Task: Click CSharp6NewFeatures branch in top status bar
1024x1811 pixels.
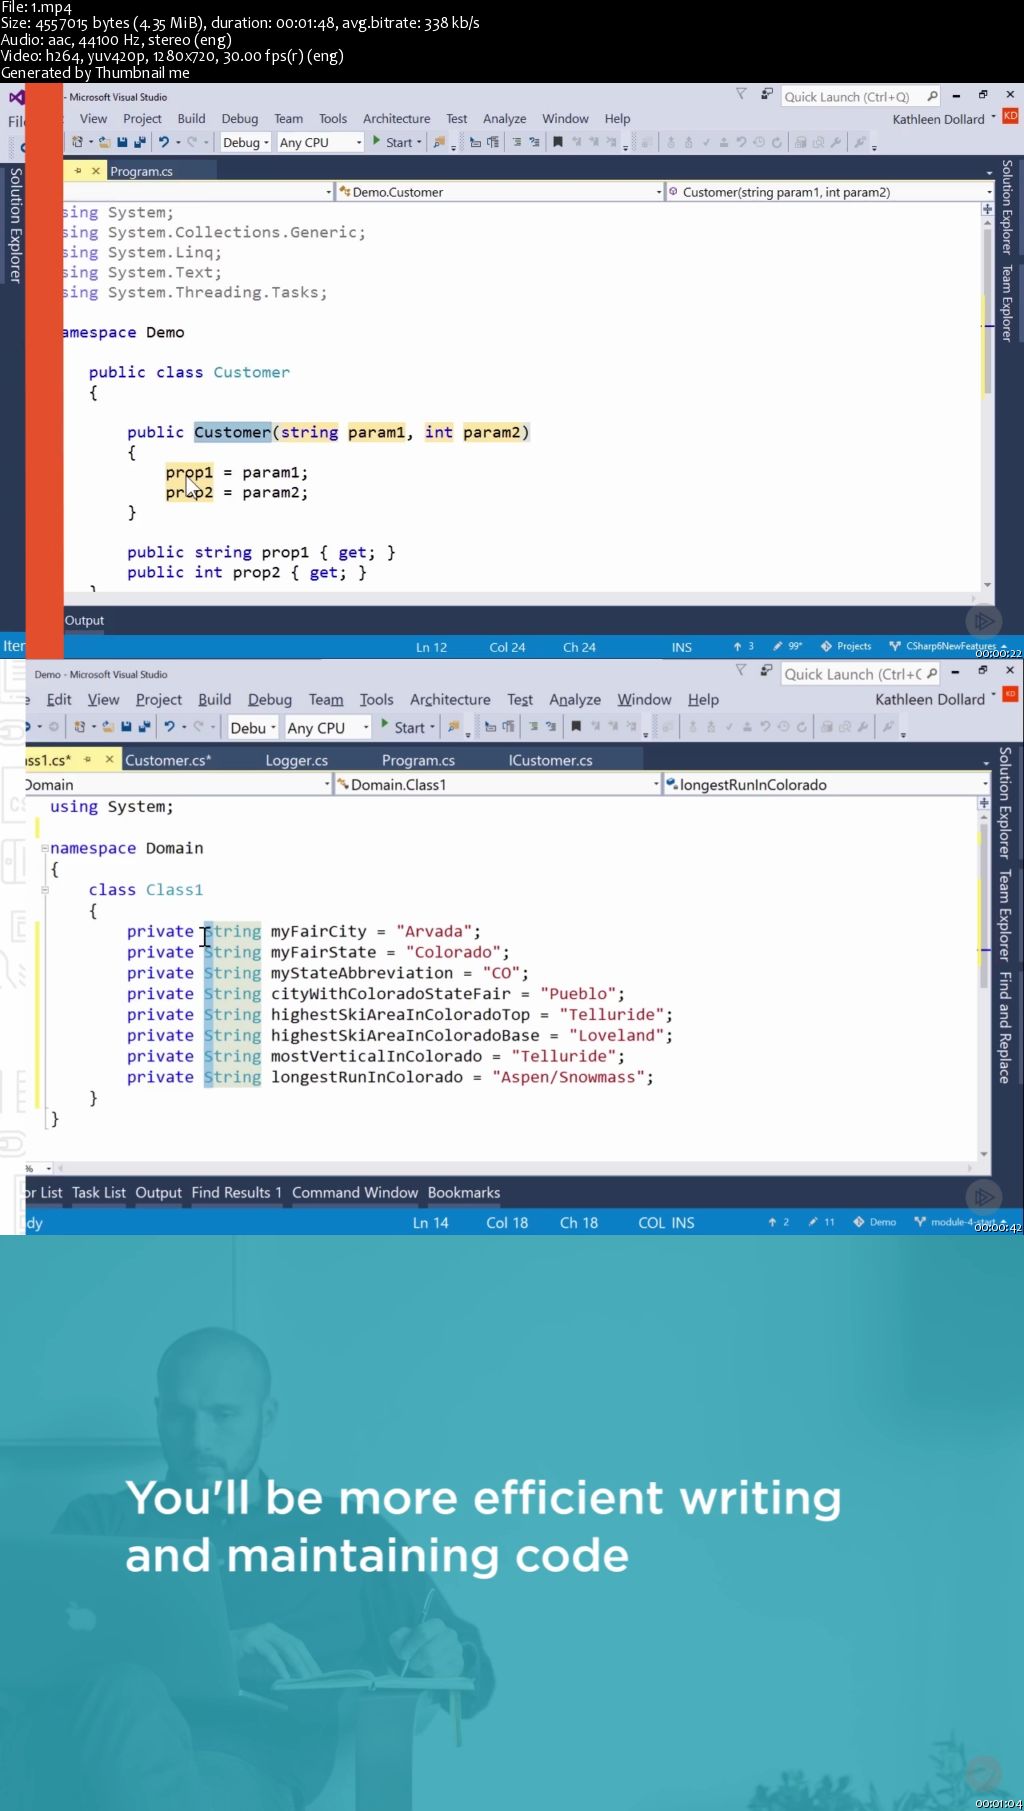Action: tap(944, 646)
